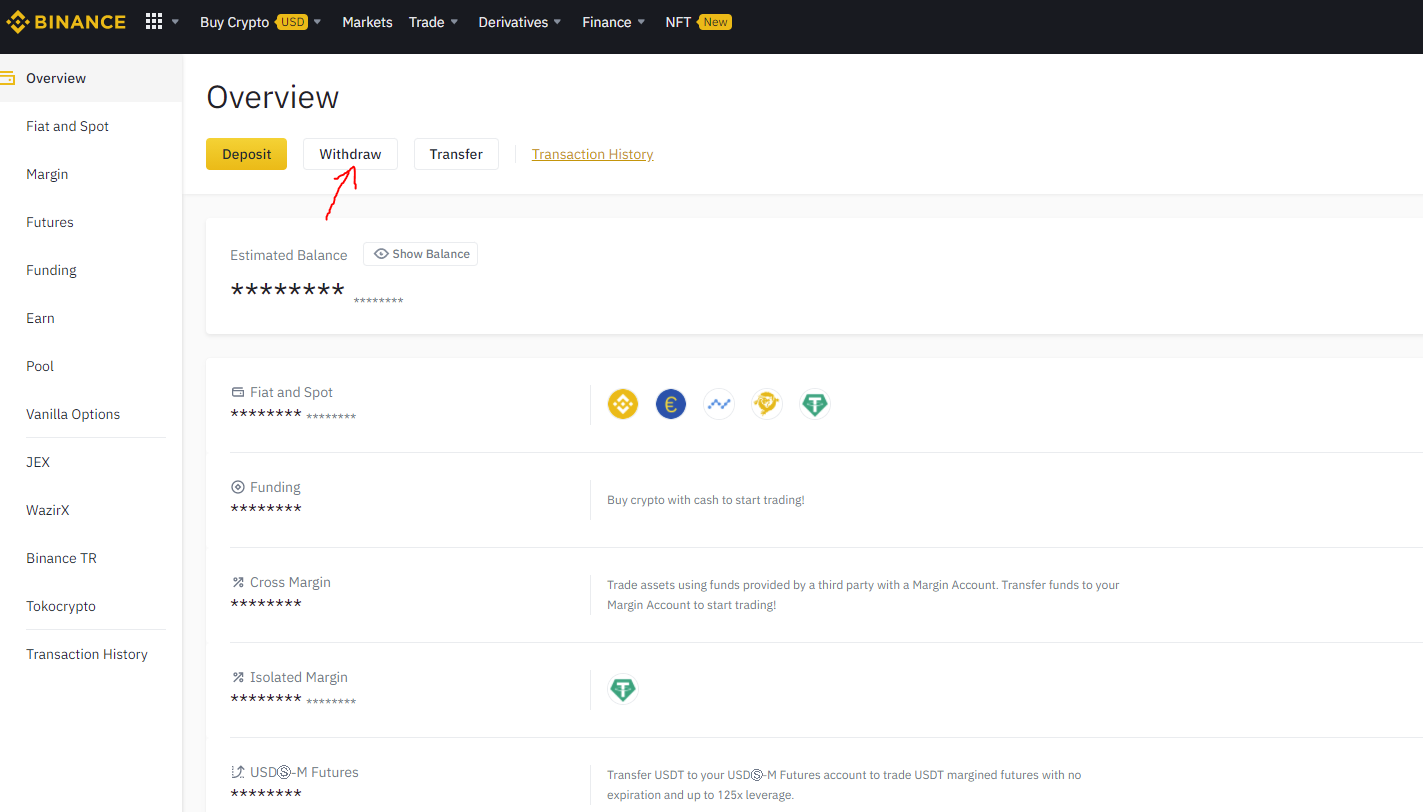The height and width of the screenshot is (812, 1423).
Task: Open the underlined Transaction History link
Action: tap(592, 154)
